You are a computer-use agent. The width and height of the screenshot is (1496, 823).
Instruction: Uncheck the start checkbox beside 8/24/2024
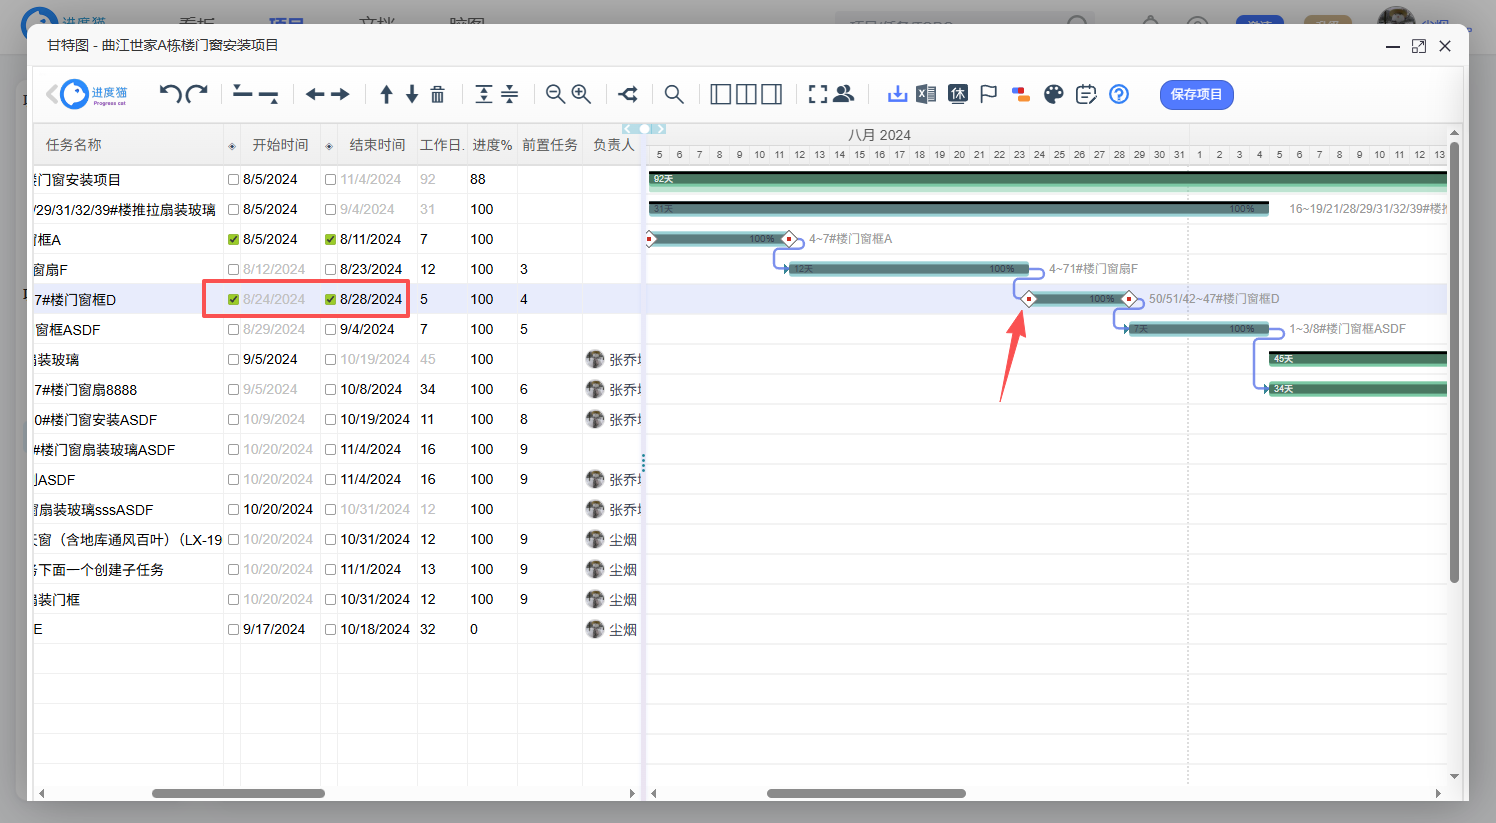(233, 300)
